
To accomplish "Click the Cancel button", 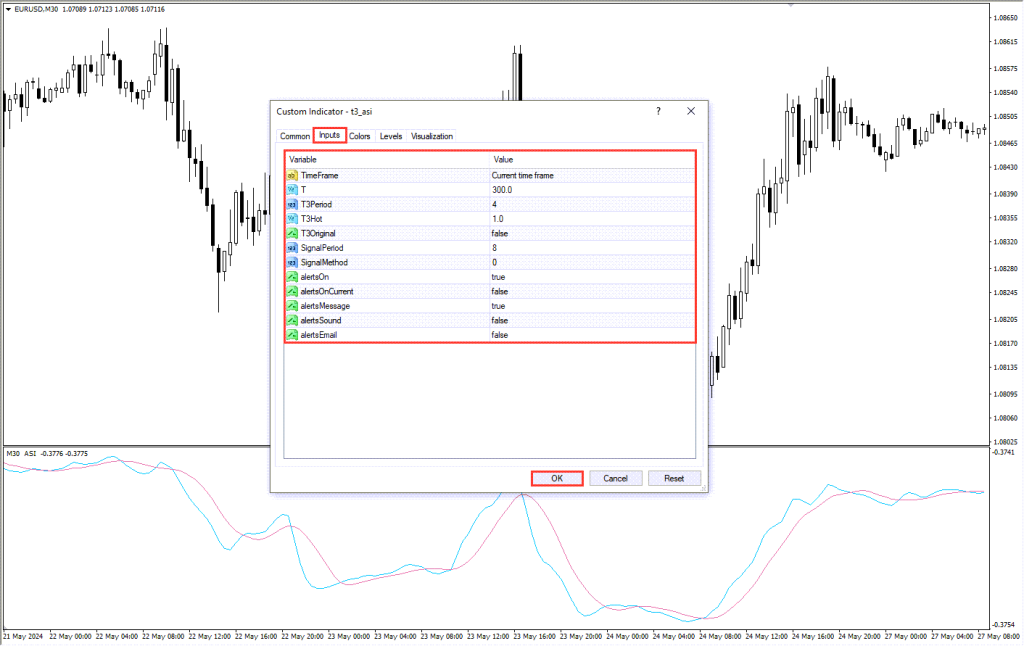I will [615, 479].
